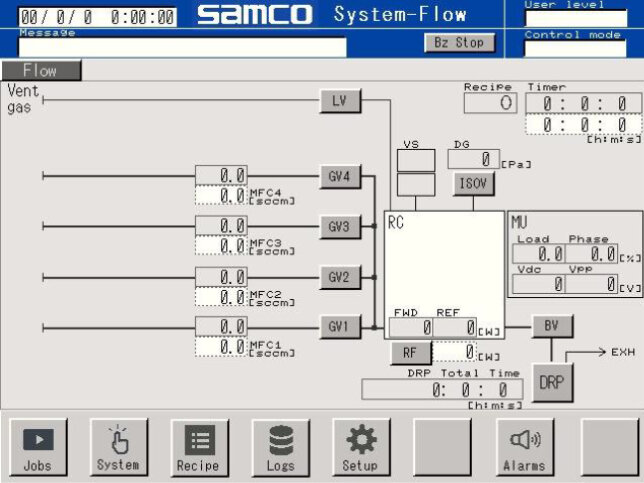This screenshot has width=644, height=483.
Task: Toggle the GV4 gas valve
Action: click(x=340, y=177)
